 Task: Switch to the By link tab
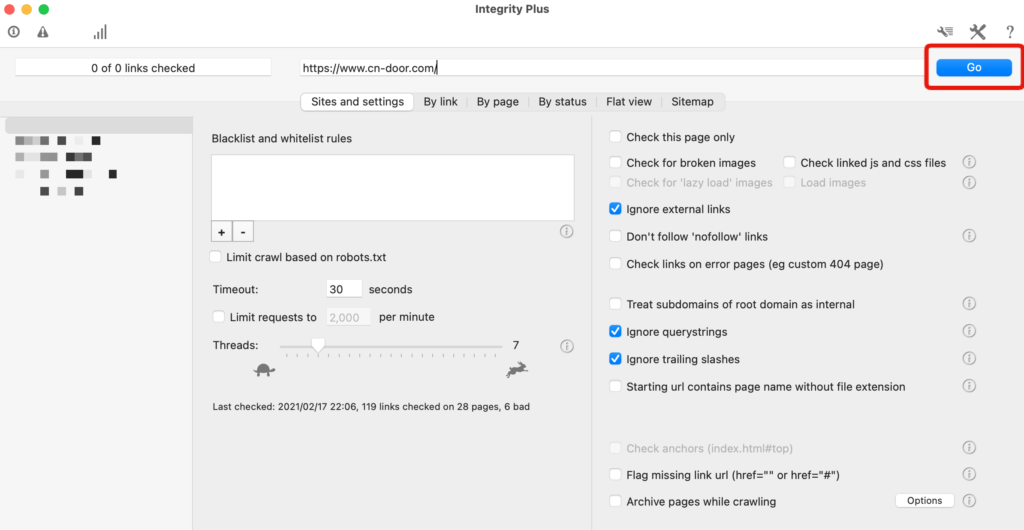point(440,102)
